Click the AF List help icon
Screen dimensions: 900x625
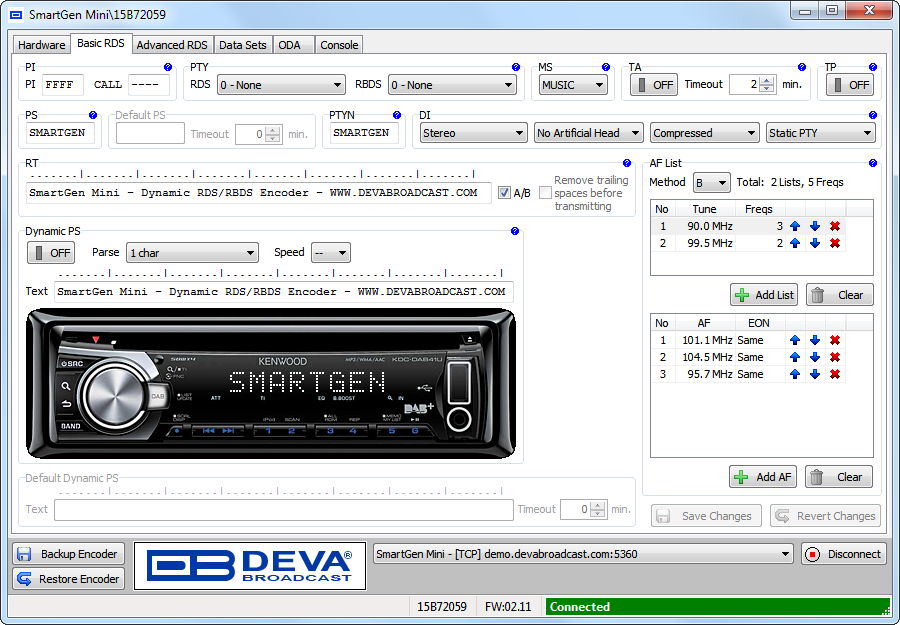coord(873,163)
